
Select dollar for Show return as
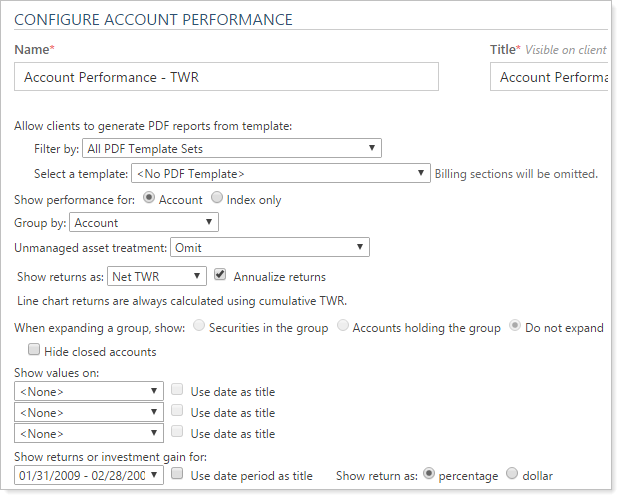(512, 474)
